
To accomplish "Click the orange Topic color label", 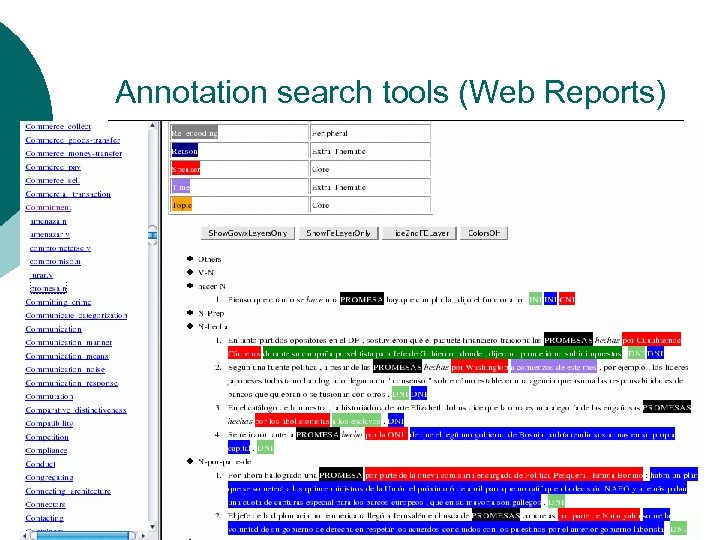I will [181, 205].
